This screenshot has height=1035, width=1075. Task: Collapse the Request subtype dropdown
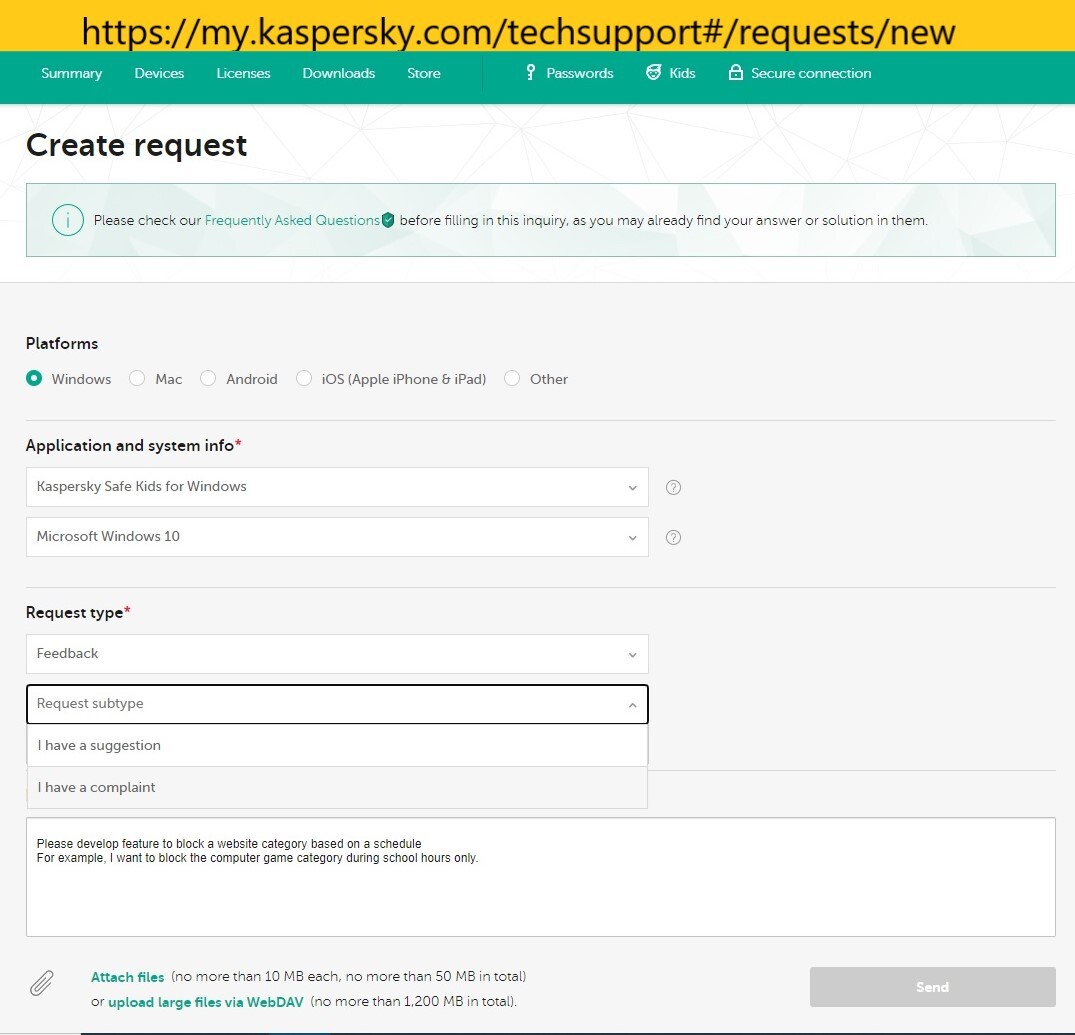pyautogui.click(x=337, y=704)
